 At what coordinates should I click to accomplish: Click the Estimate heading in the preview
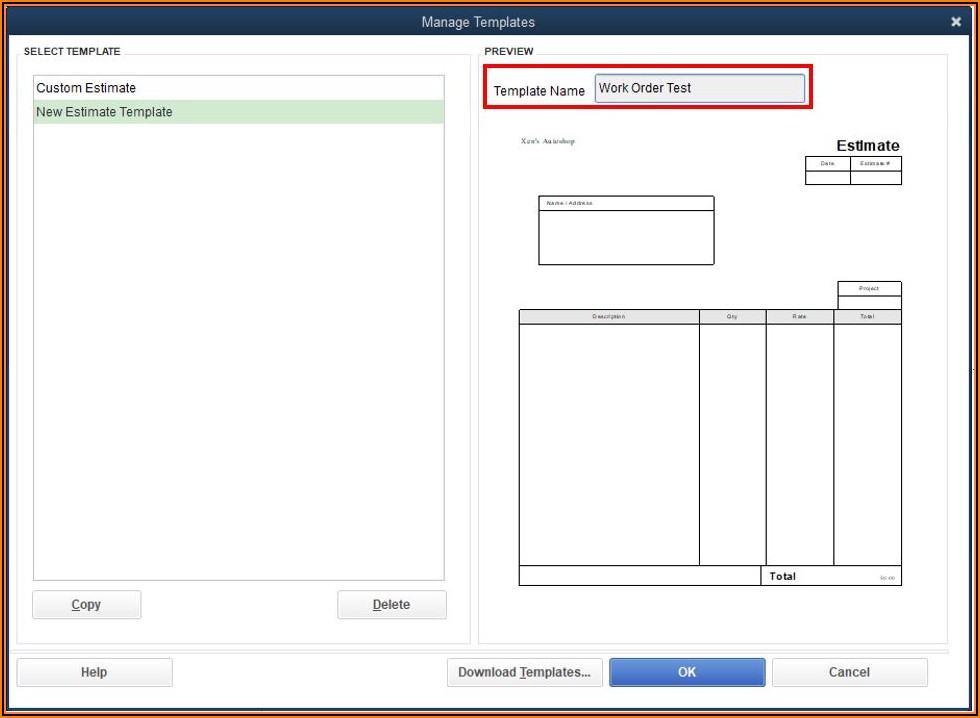(867, 145)
